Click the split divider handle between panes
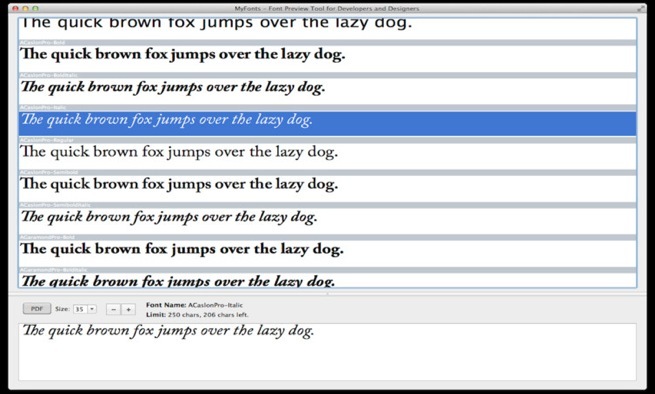This screenshot has height=394, width=655. 328,294
